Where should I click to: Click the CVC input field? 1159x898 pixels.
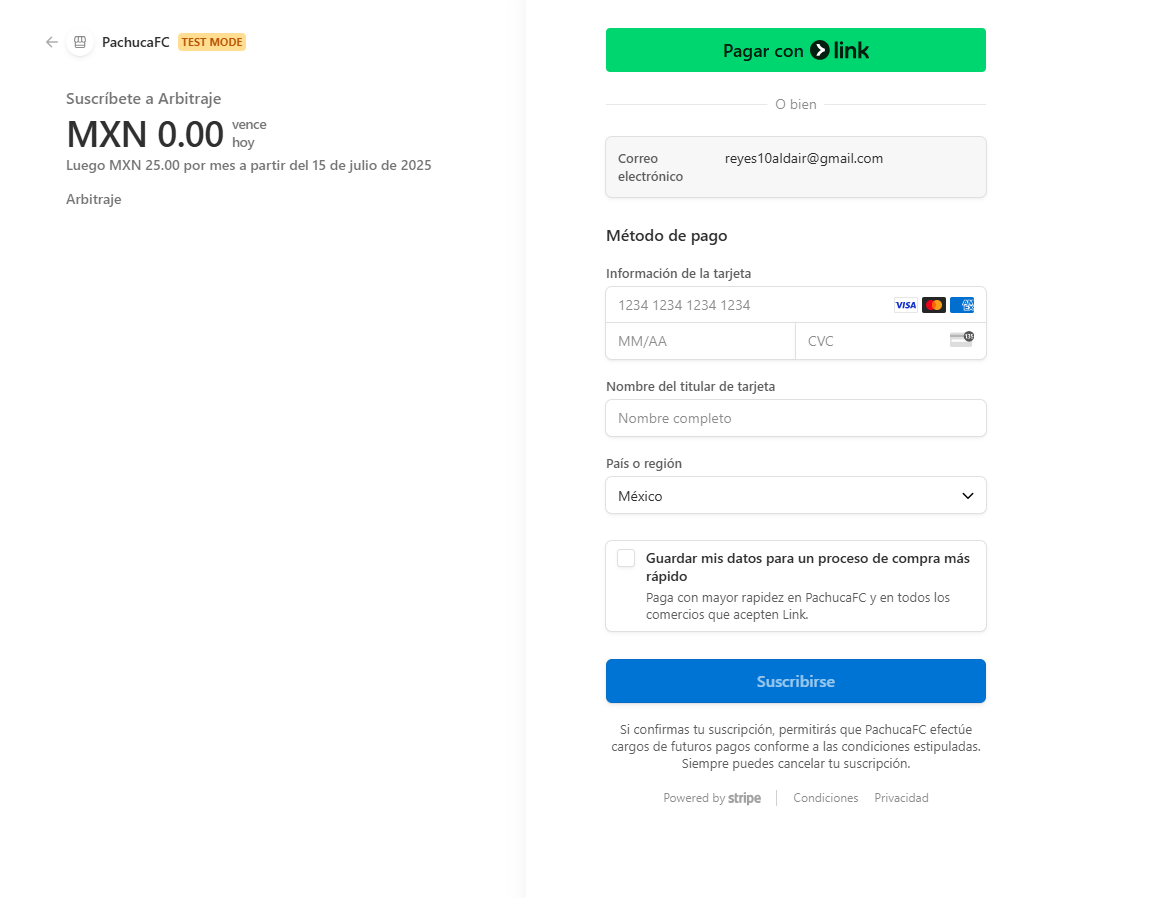(x=870, y=341)
